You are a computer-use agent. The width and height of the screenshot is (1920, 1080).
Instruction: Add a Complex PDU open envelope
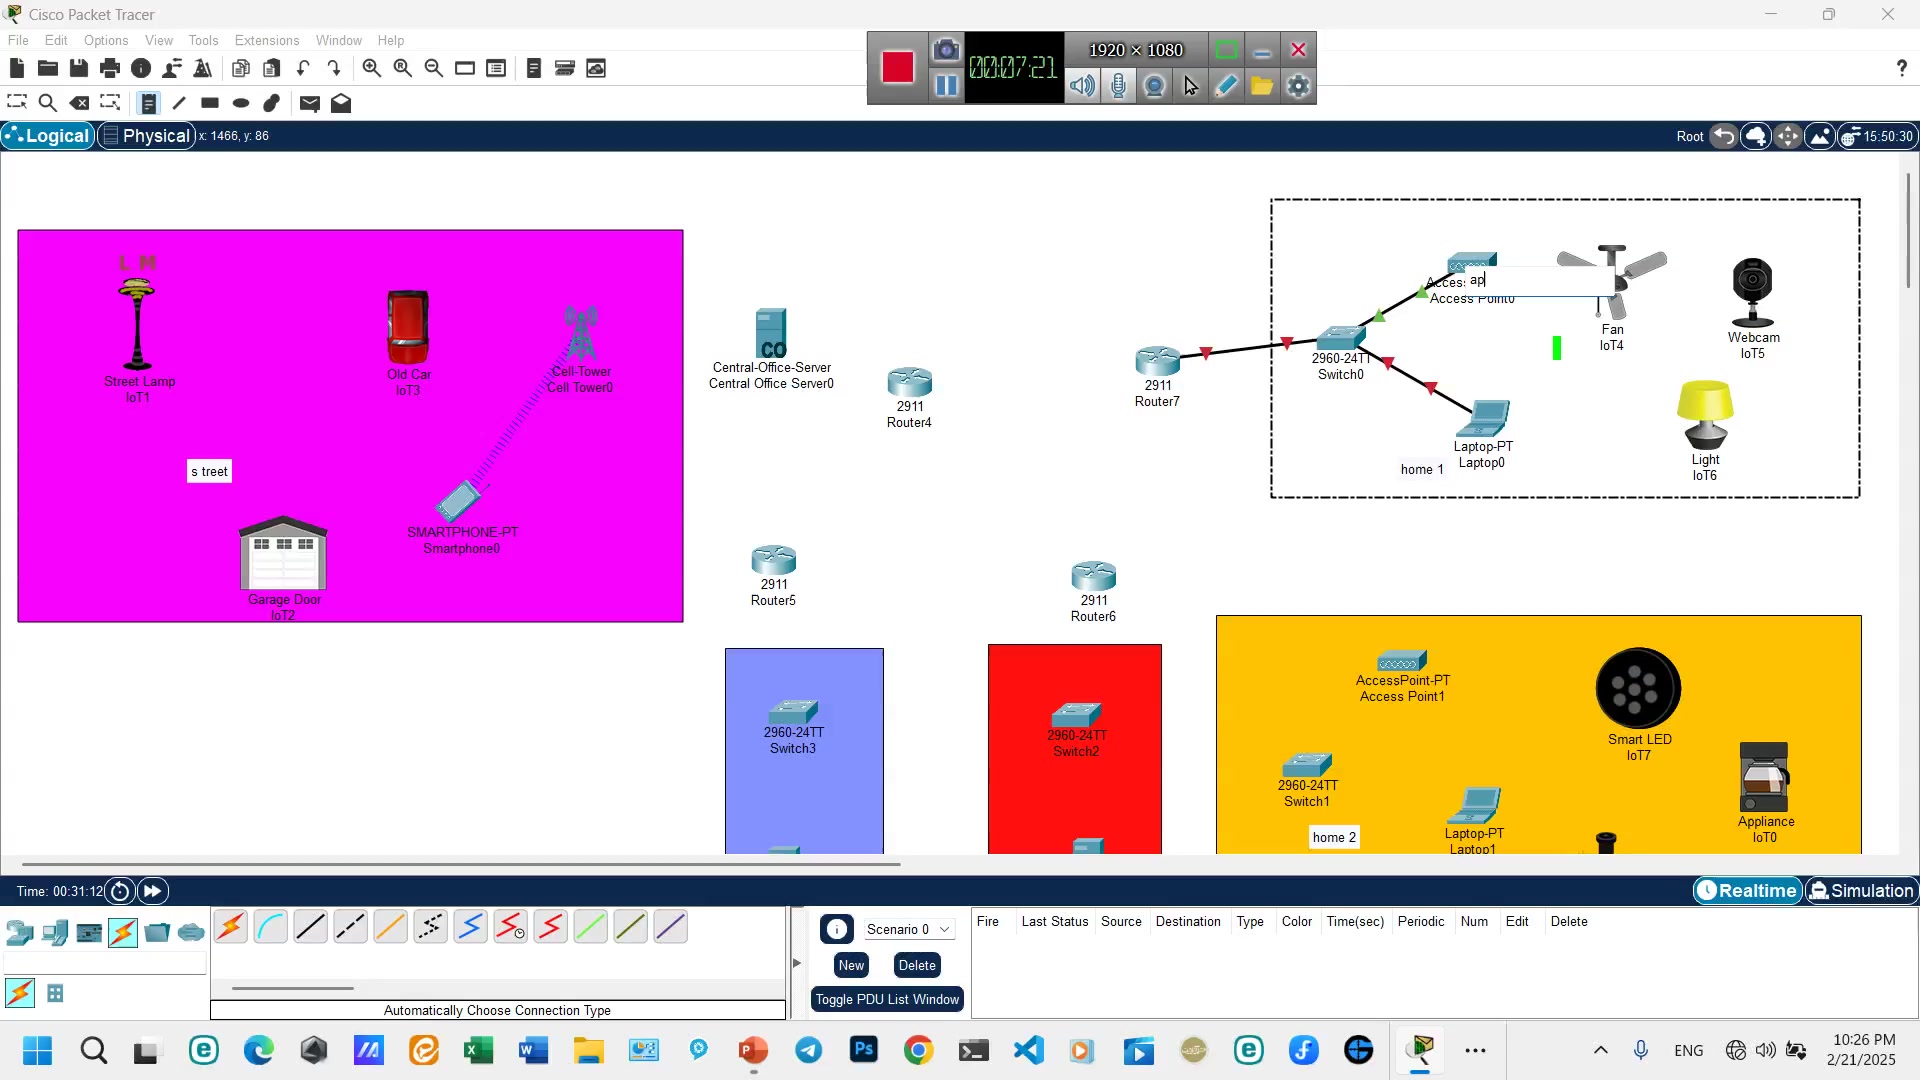(x=341, y=103)
